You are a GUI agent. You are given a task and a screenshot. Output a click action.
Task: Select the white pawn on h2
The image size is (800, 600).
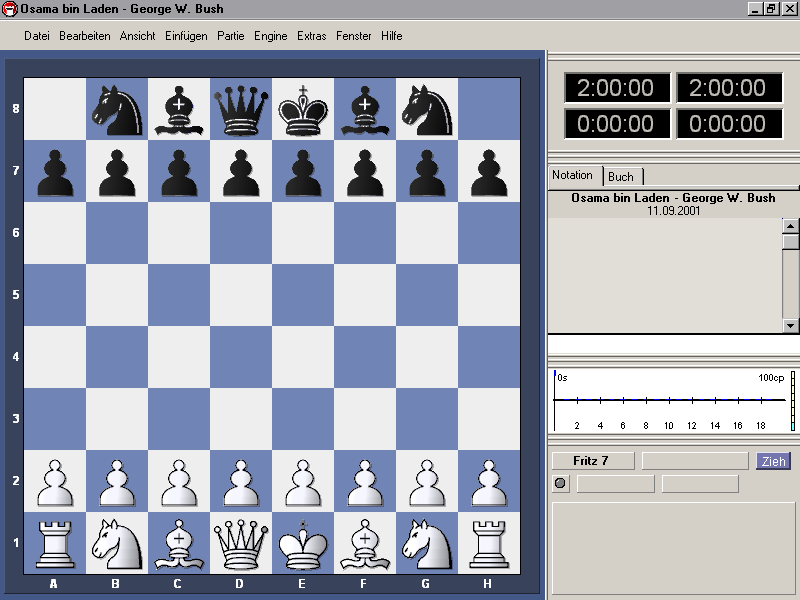pos(489,481)
